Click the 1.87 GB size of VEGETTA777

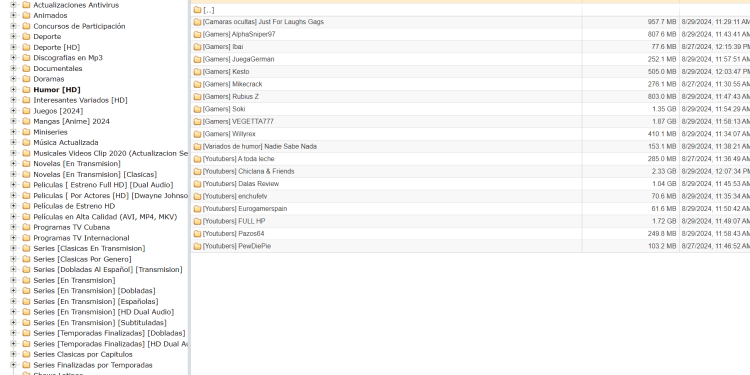(x=664, y=121)
